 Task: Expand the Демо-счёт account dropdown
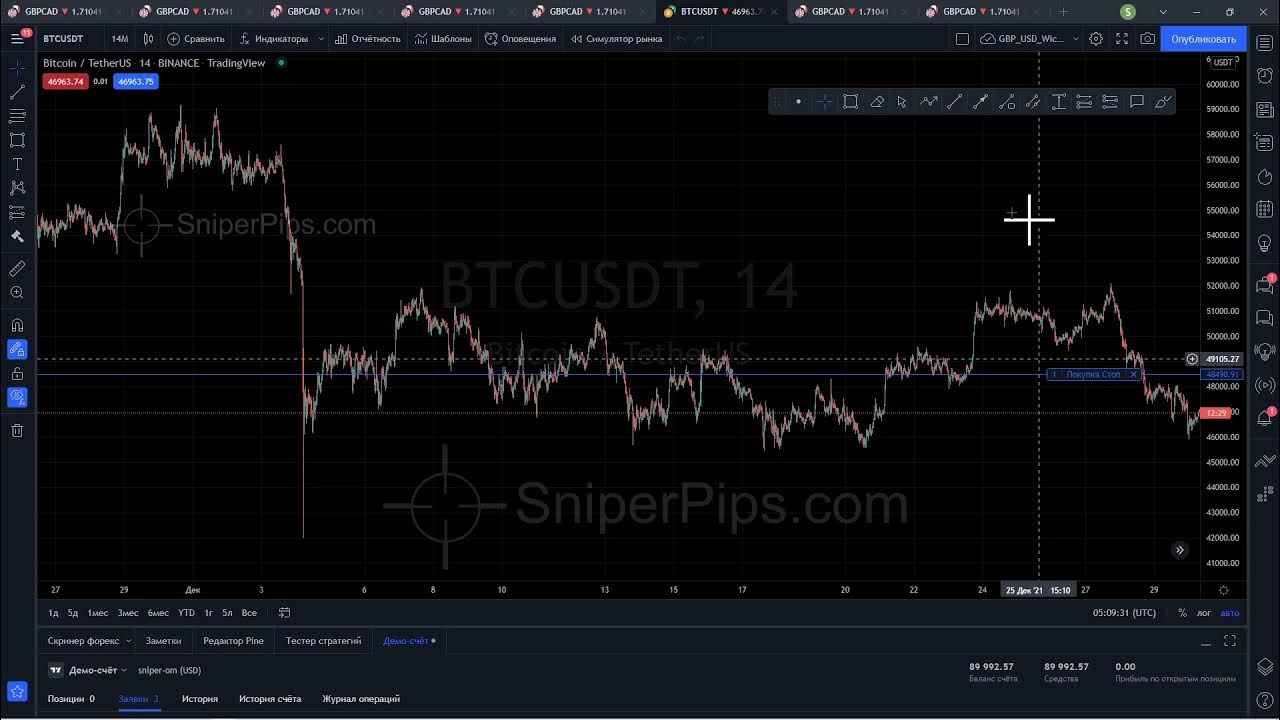tap(98, 670)
